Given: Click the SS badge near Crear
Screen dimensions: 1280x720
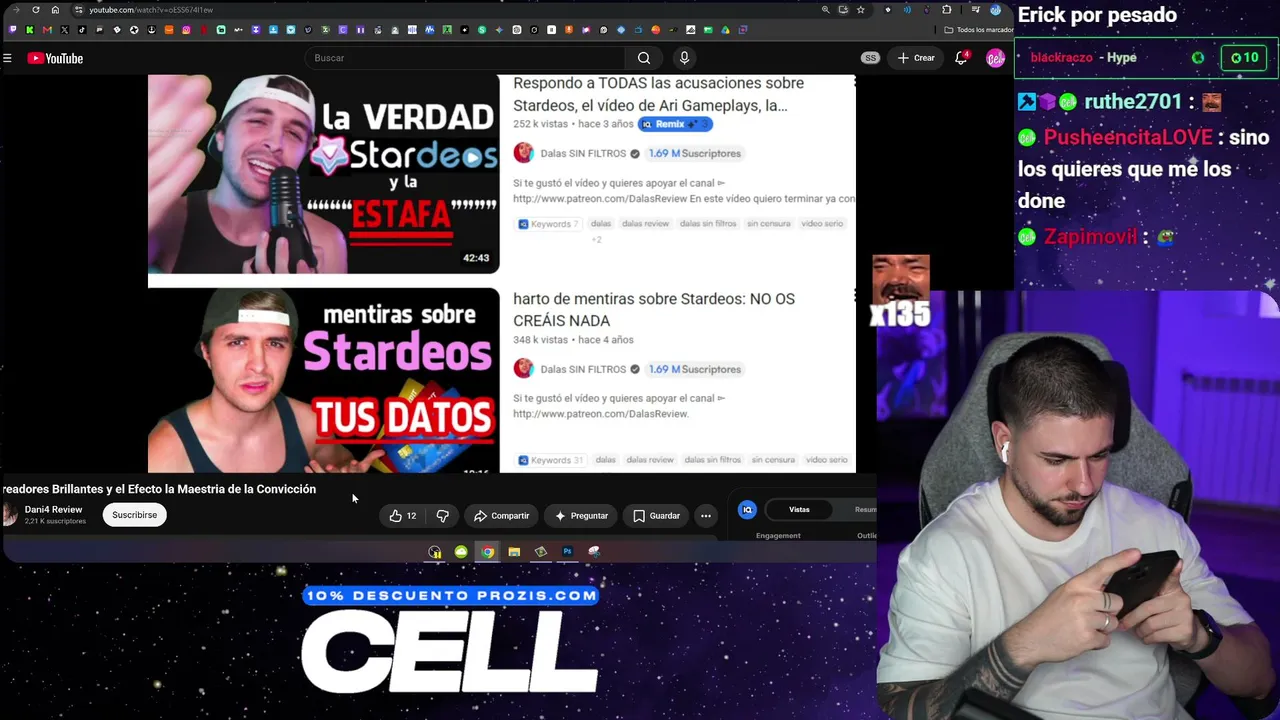Looking at the screenshot, I should point(870,58).
